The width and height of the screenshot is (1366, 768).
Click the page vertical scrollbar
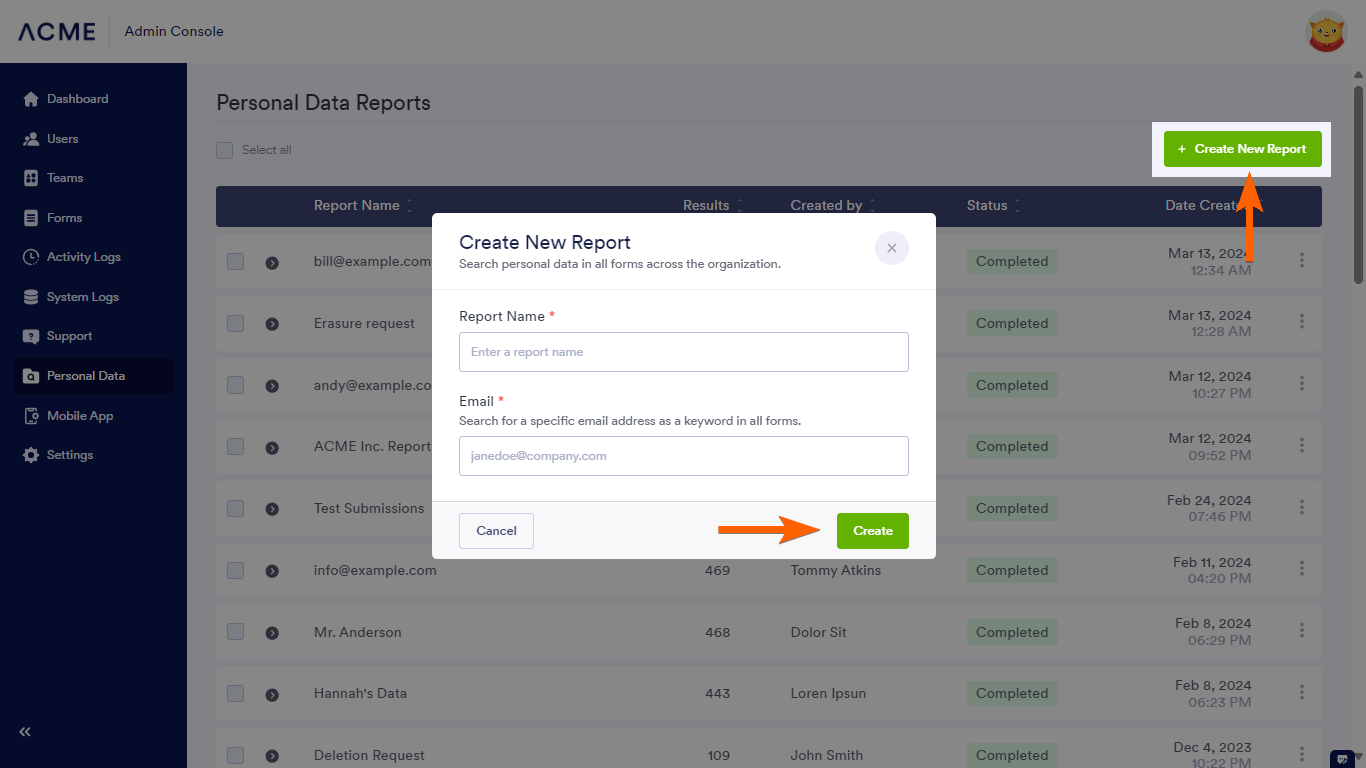click(x=1358, y=180)
